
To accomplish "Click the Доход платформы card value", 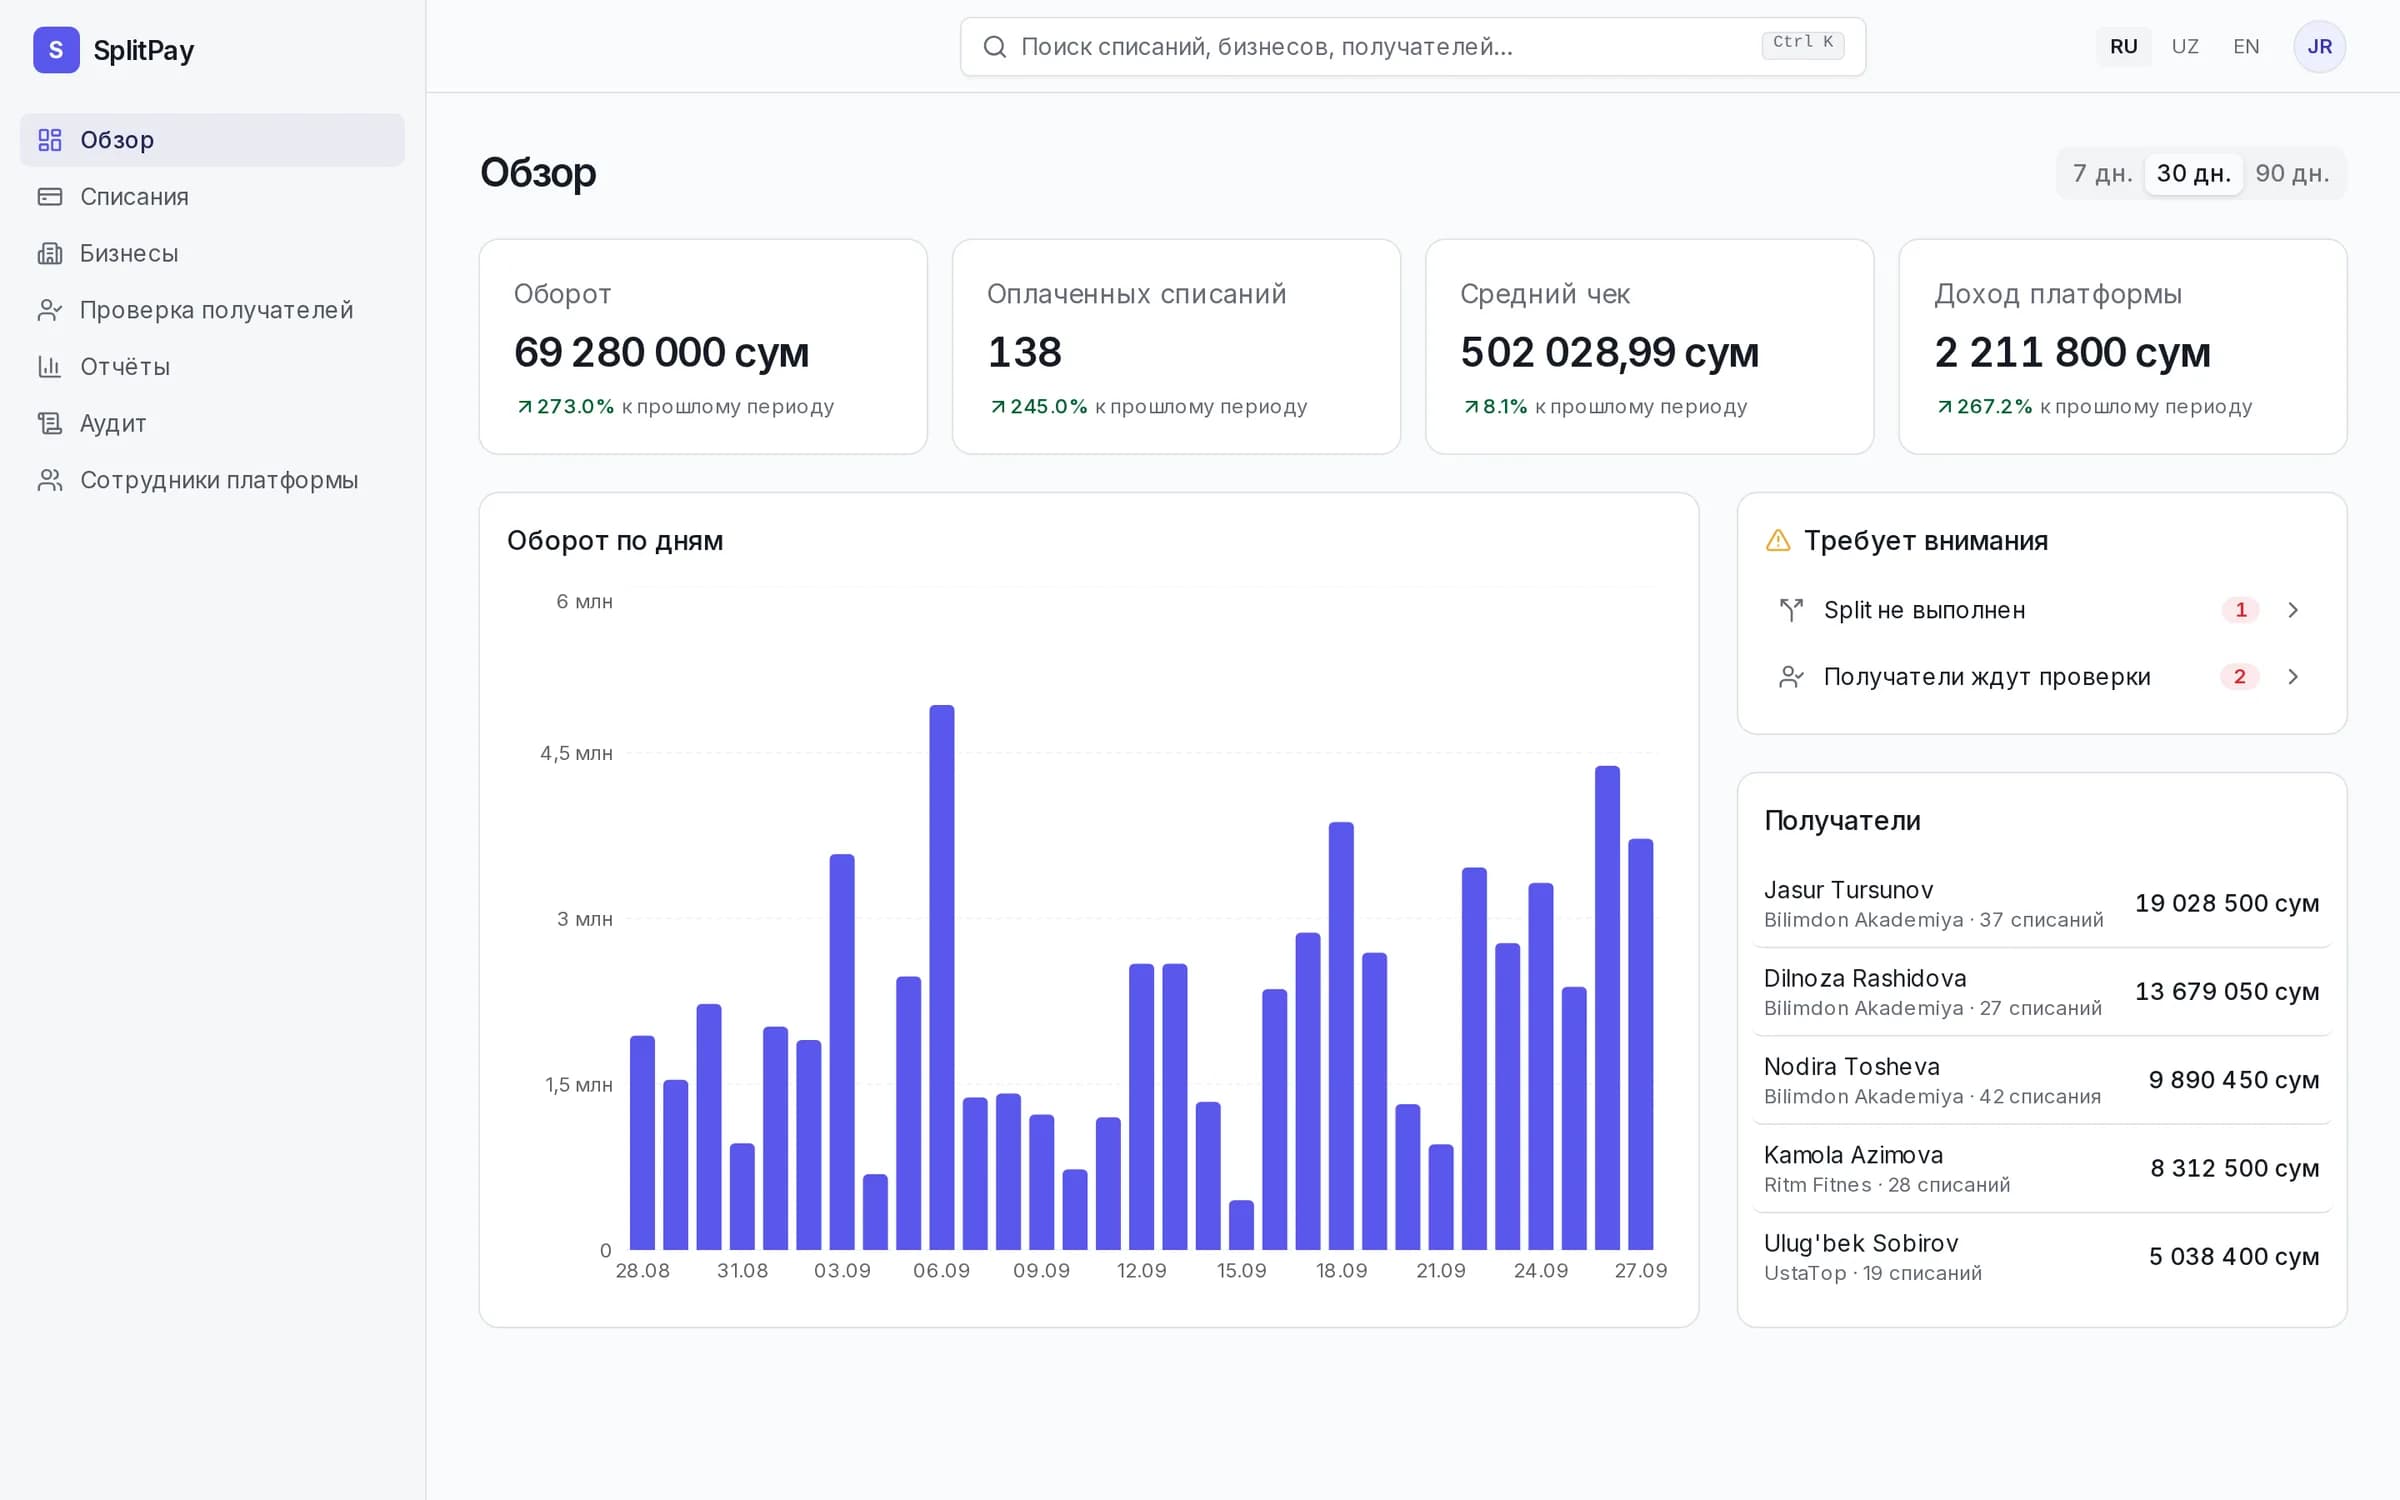I will click(2072, 352).
